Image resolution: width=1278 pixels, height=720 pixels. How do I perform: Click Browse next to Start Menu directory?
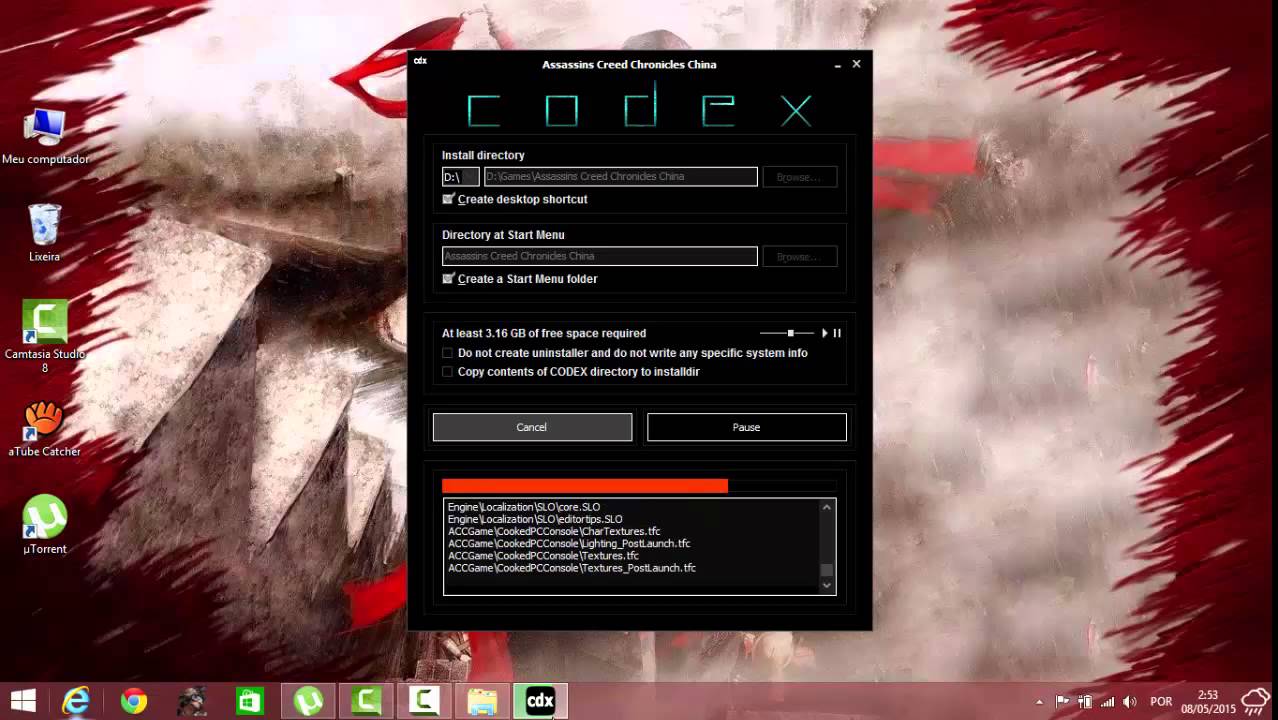coord(799,257)
